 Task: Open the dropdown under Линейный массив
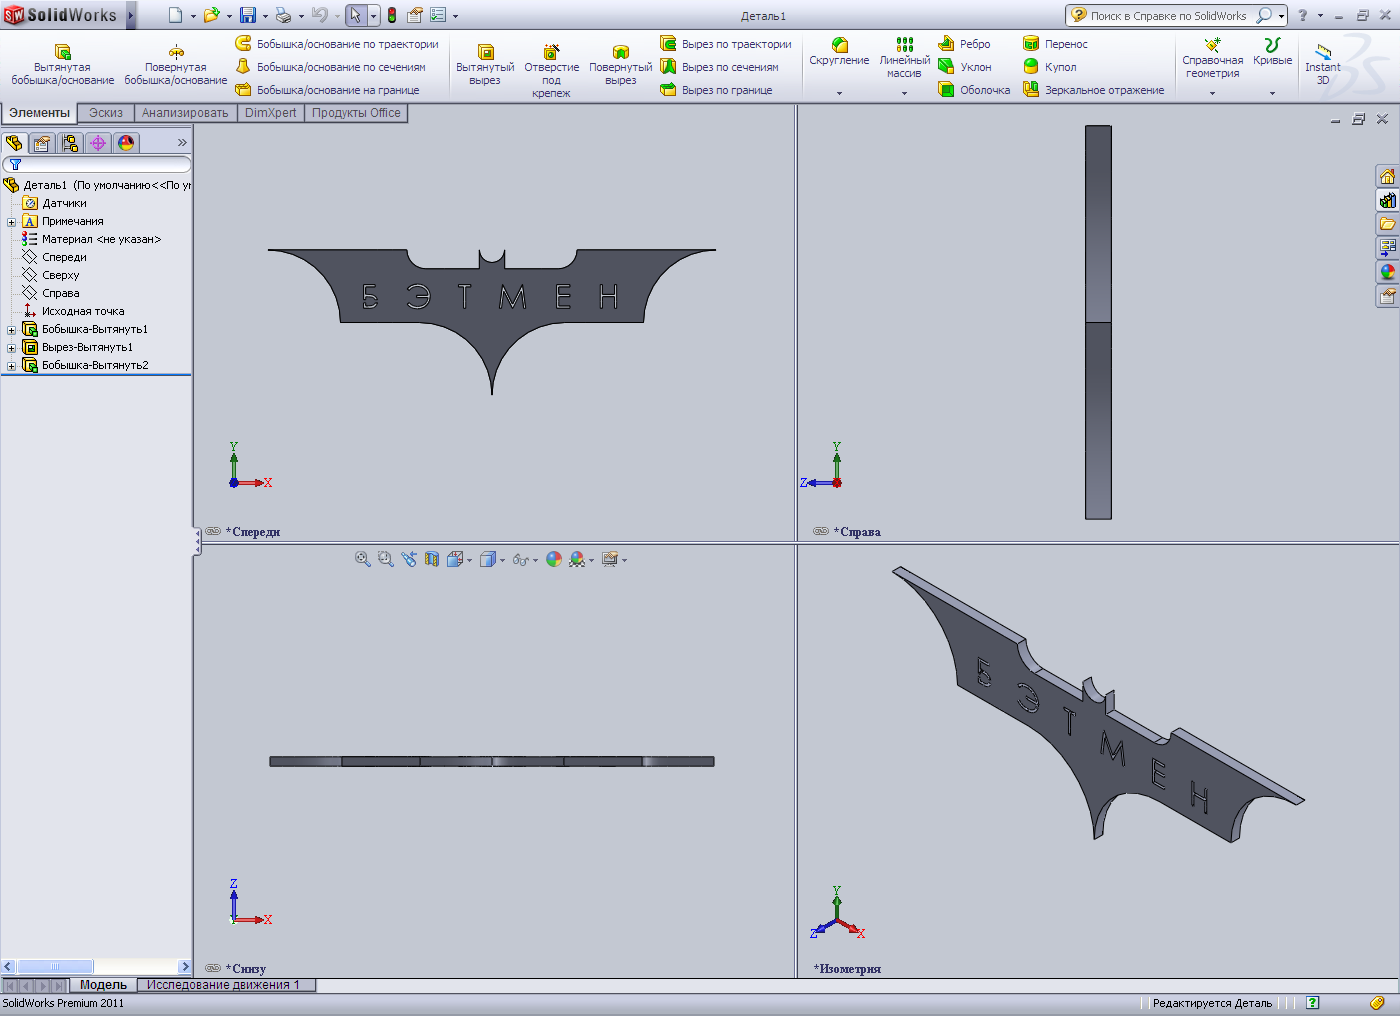click(x=904, y=93)
